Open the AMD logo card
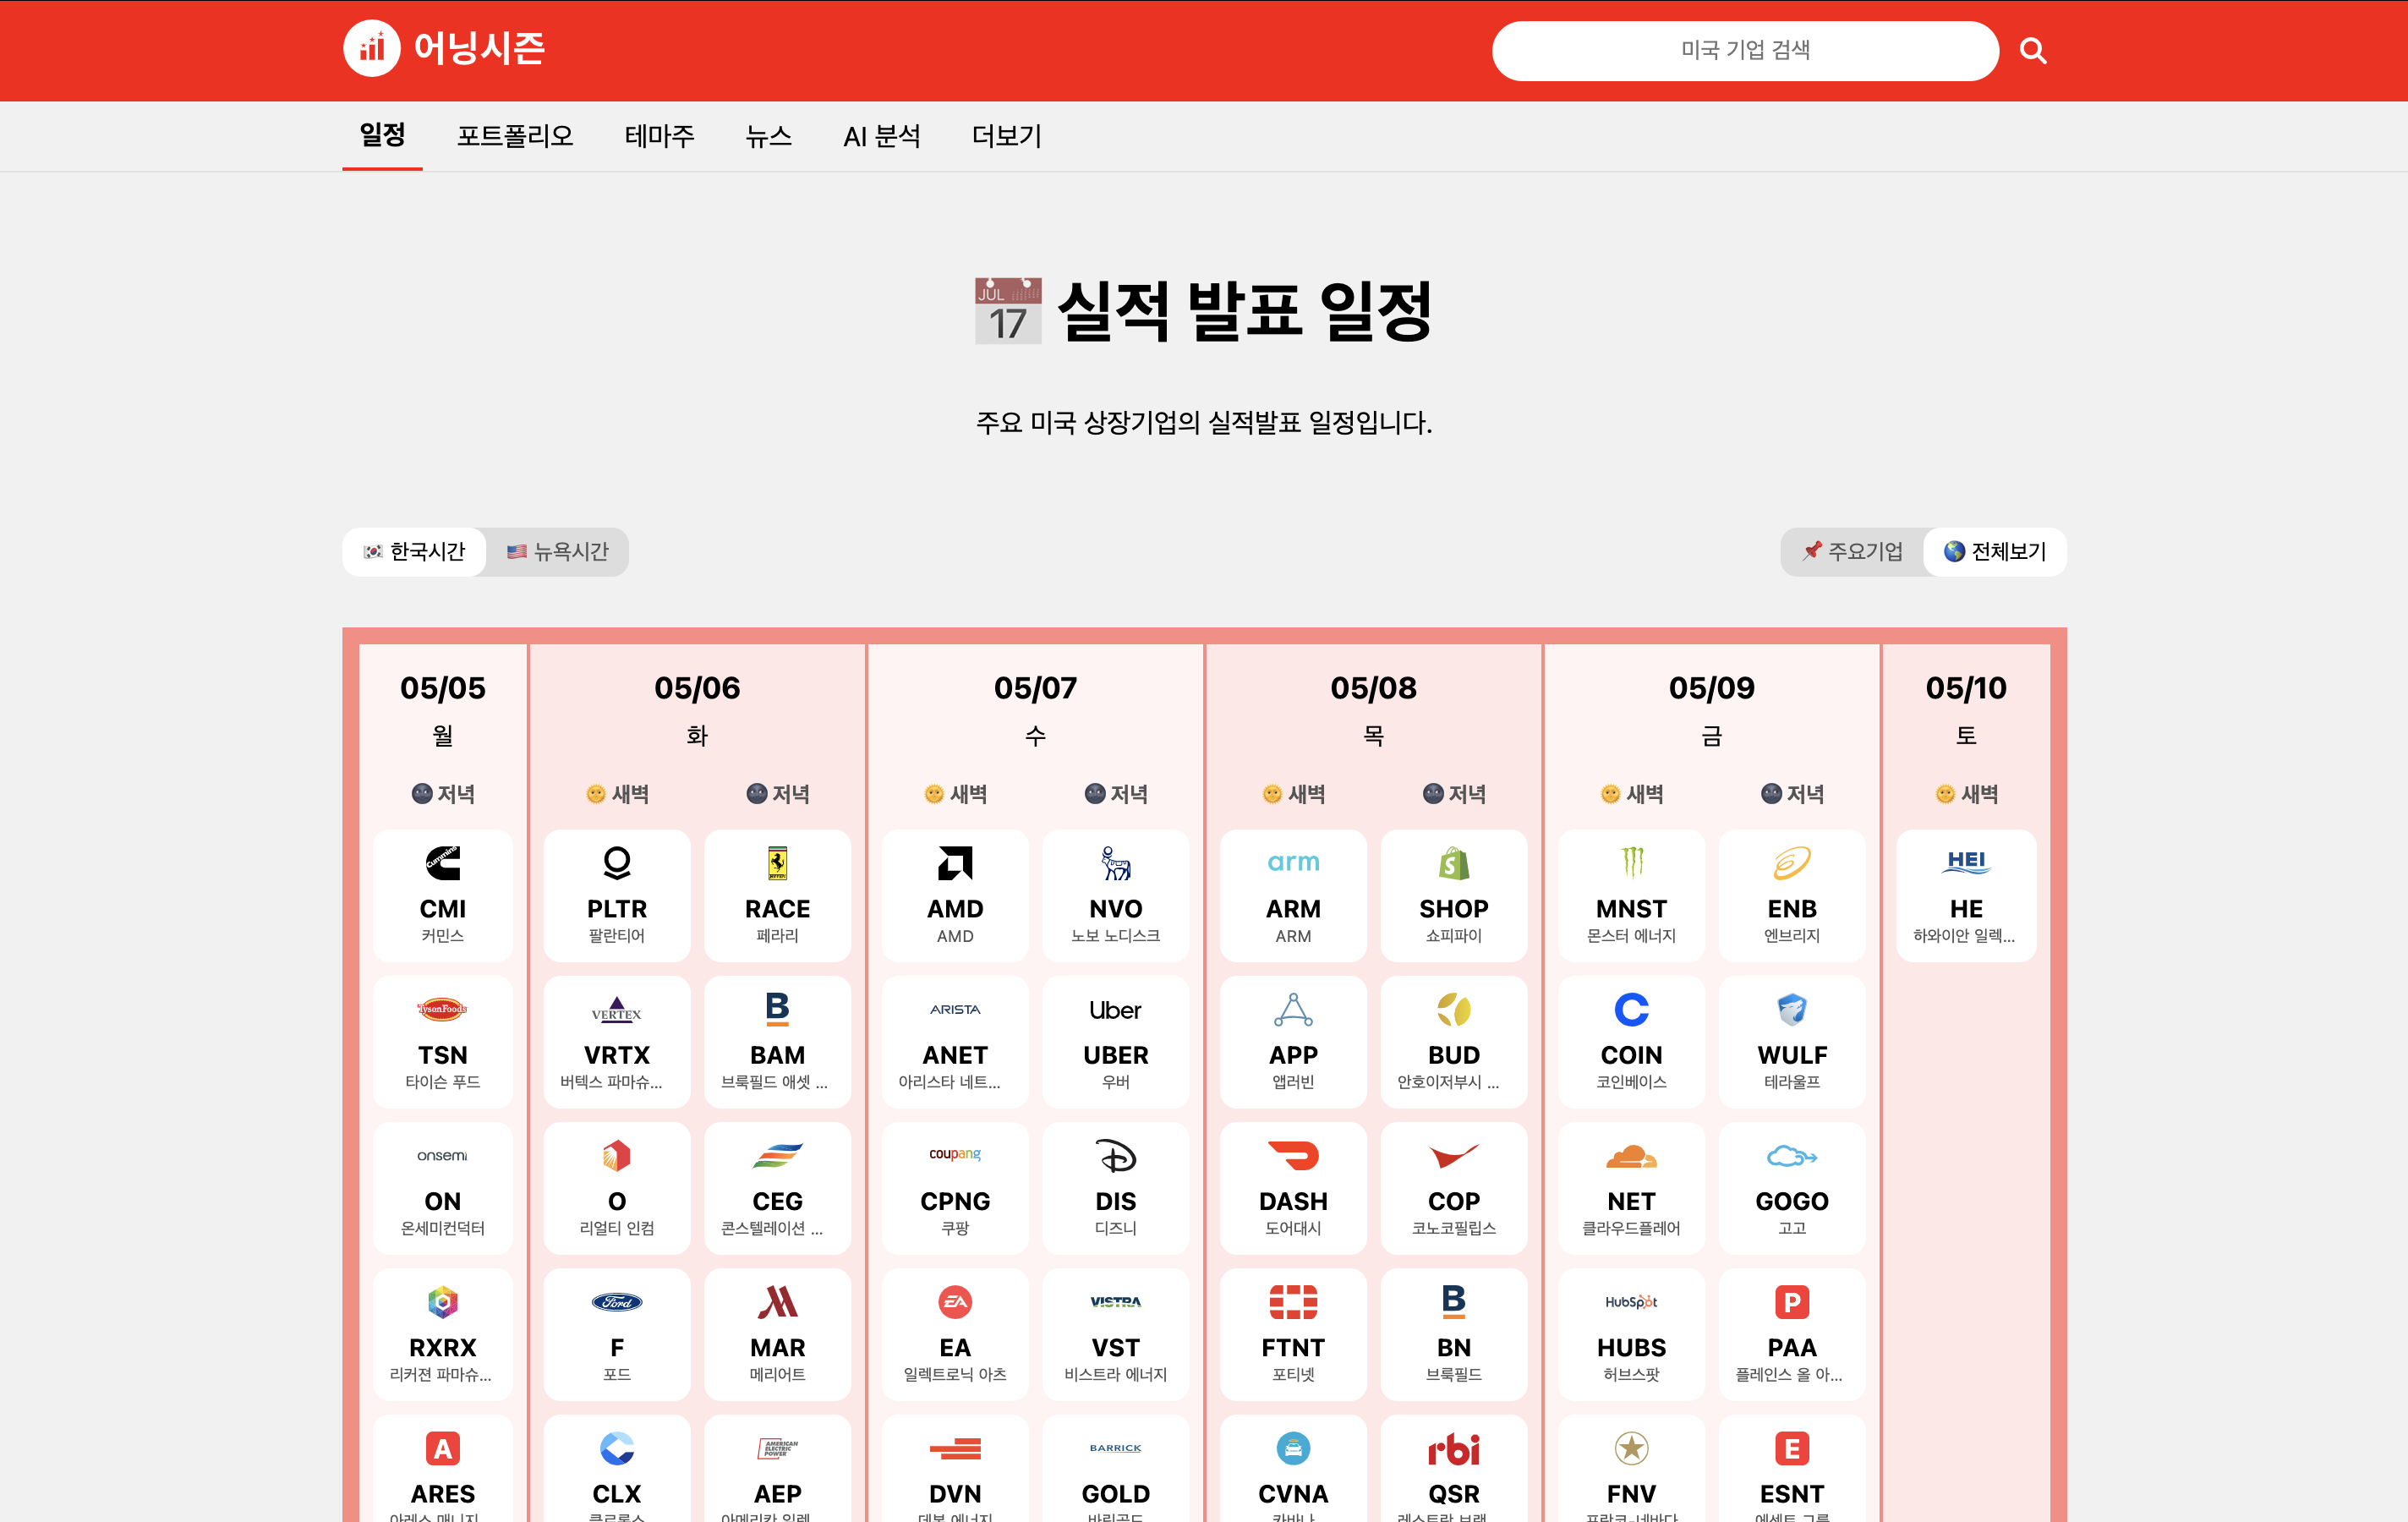This screenshot has height=1522, width=2408. 954,895
